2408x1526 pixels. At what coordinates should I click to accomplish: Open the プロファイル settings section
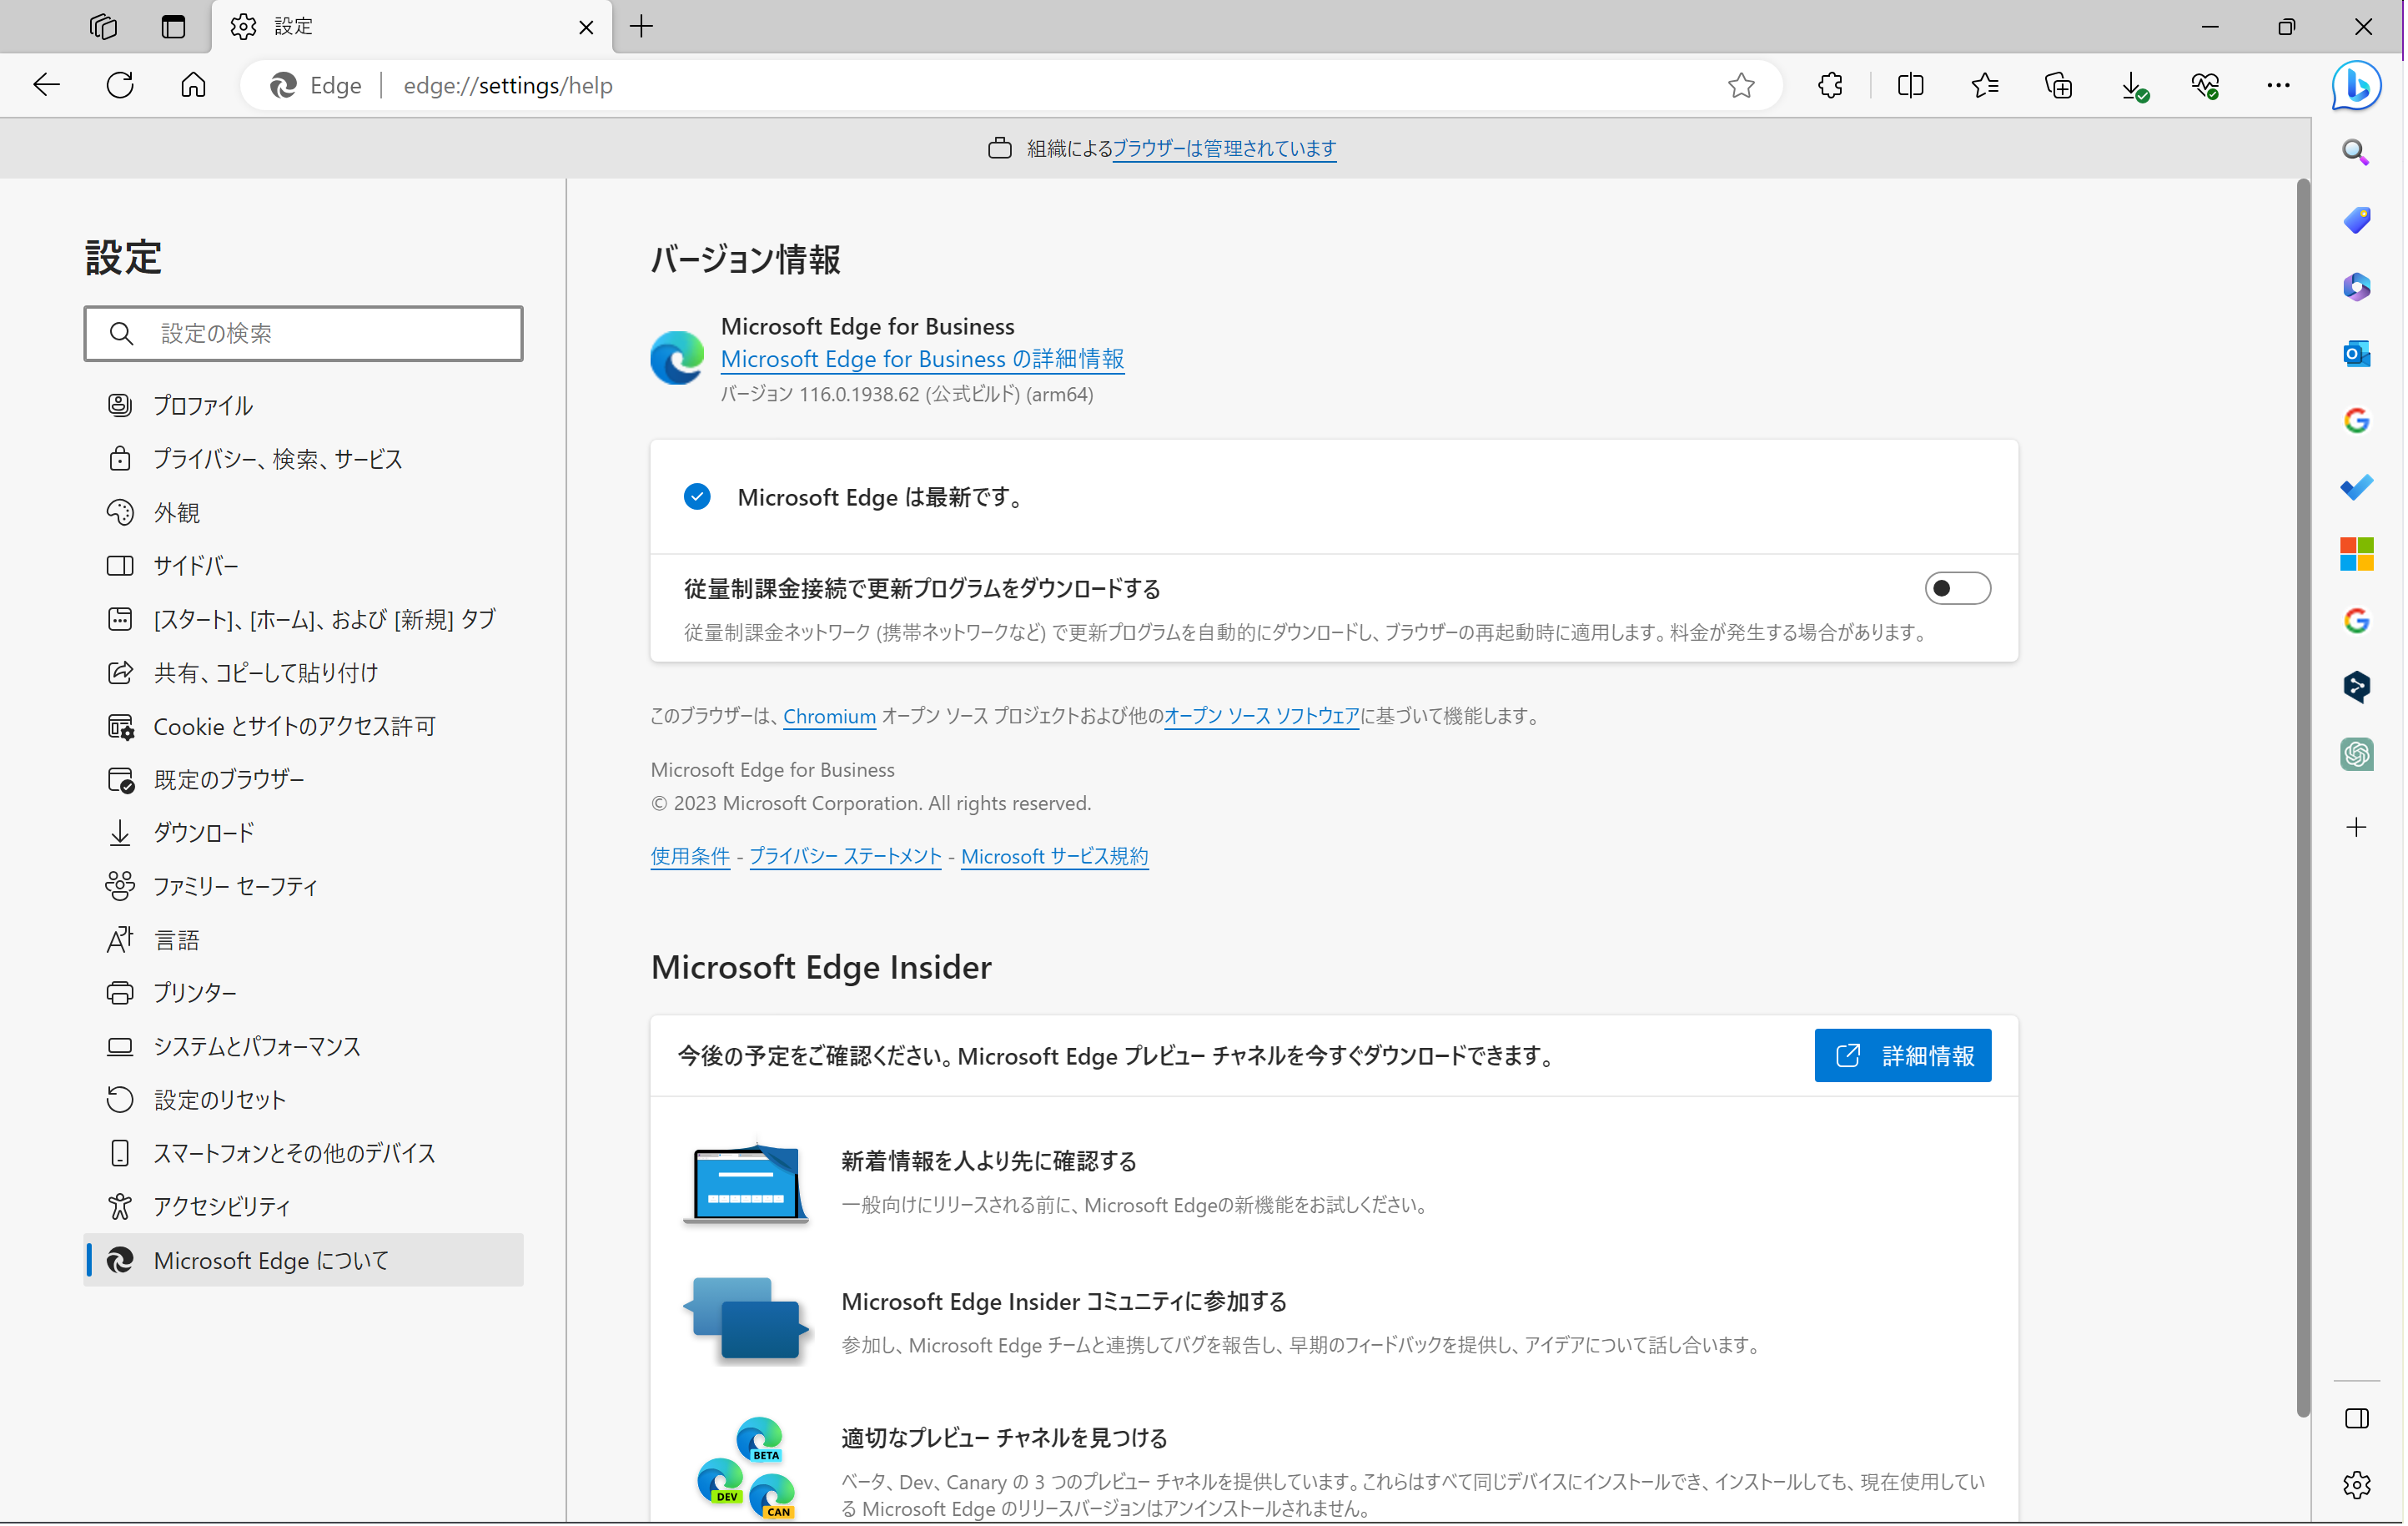tap(304, 405)
